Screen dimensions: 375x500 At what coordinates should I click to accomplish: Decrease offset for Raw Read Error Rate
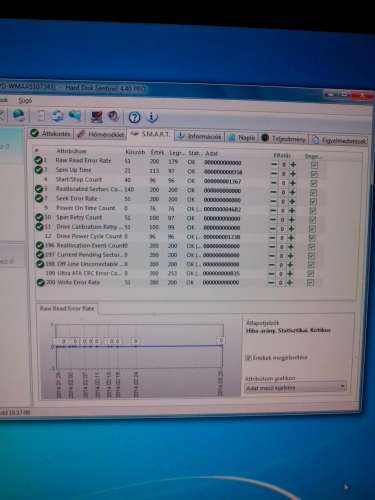click(x=274, y=164)
